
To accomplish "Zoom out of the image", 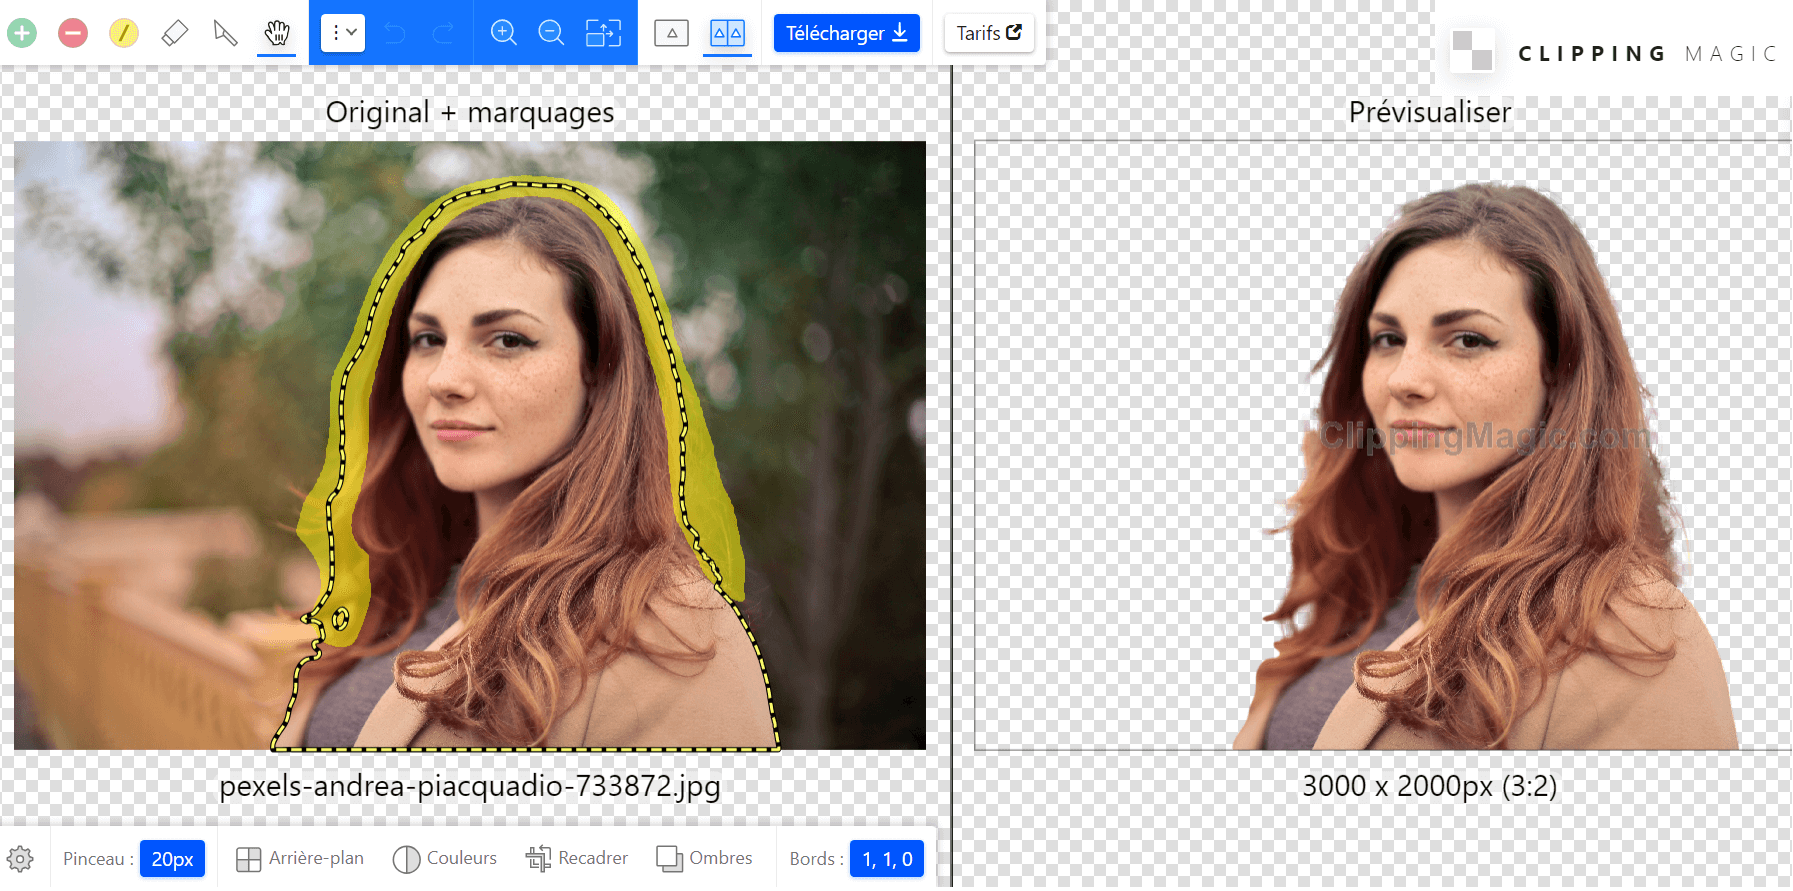I will 551,33.
